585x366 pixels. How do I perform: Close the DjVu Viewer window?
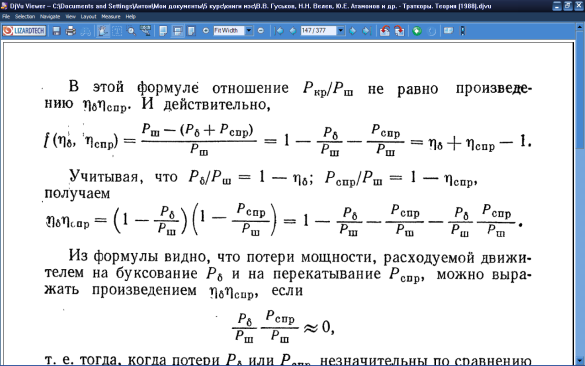click(x=579, y=6)
